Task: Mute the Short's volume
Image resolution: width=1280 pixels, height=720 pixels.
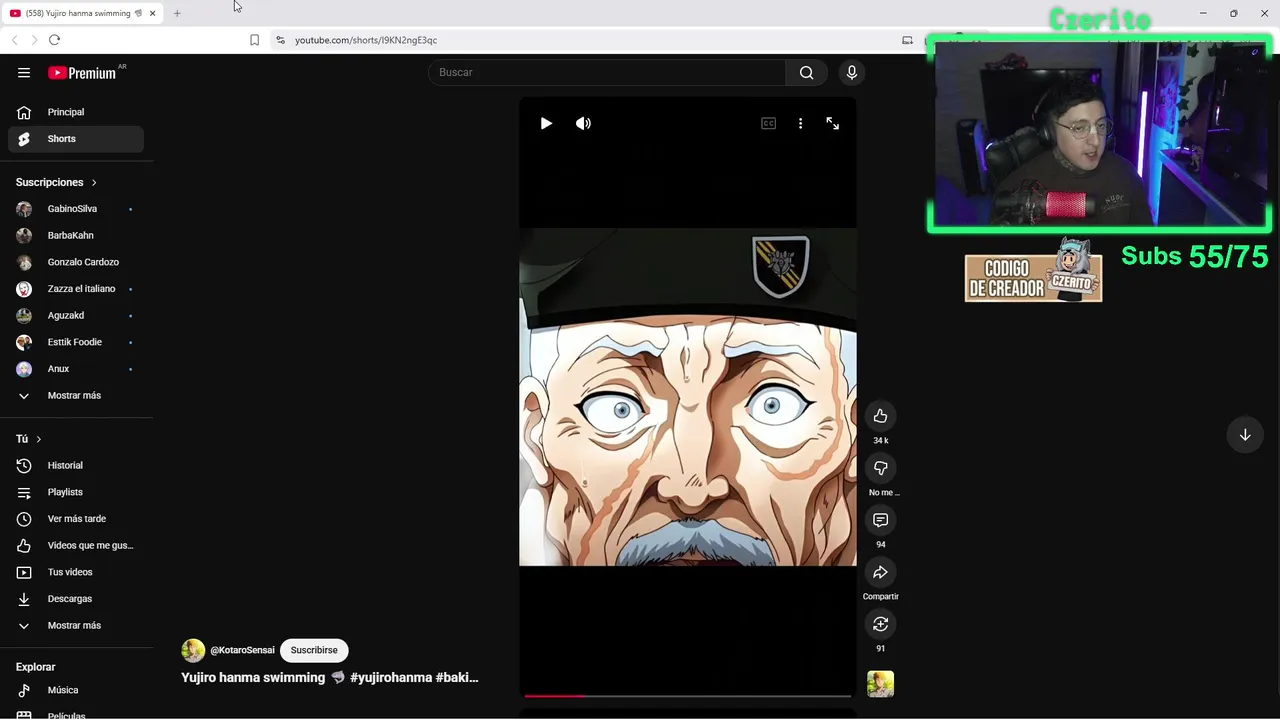Action: 583,123
